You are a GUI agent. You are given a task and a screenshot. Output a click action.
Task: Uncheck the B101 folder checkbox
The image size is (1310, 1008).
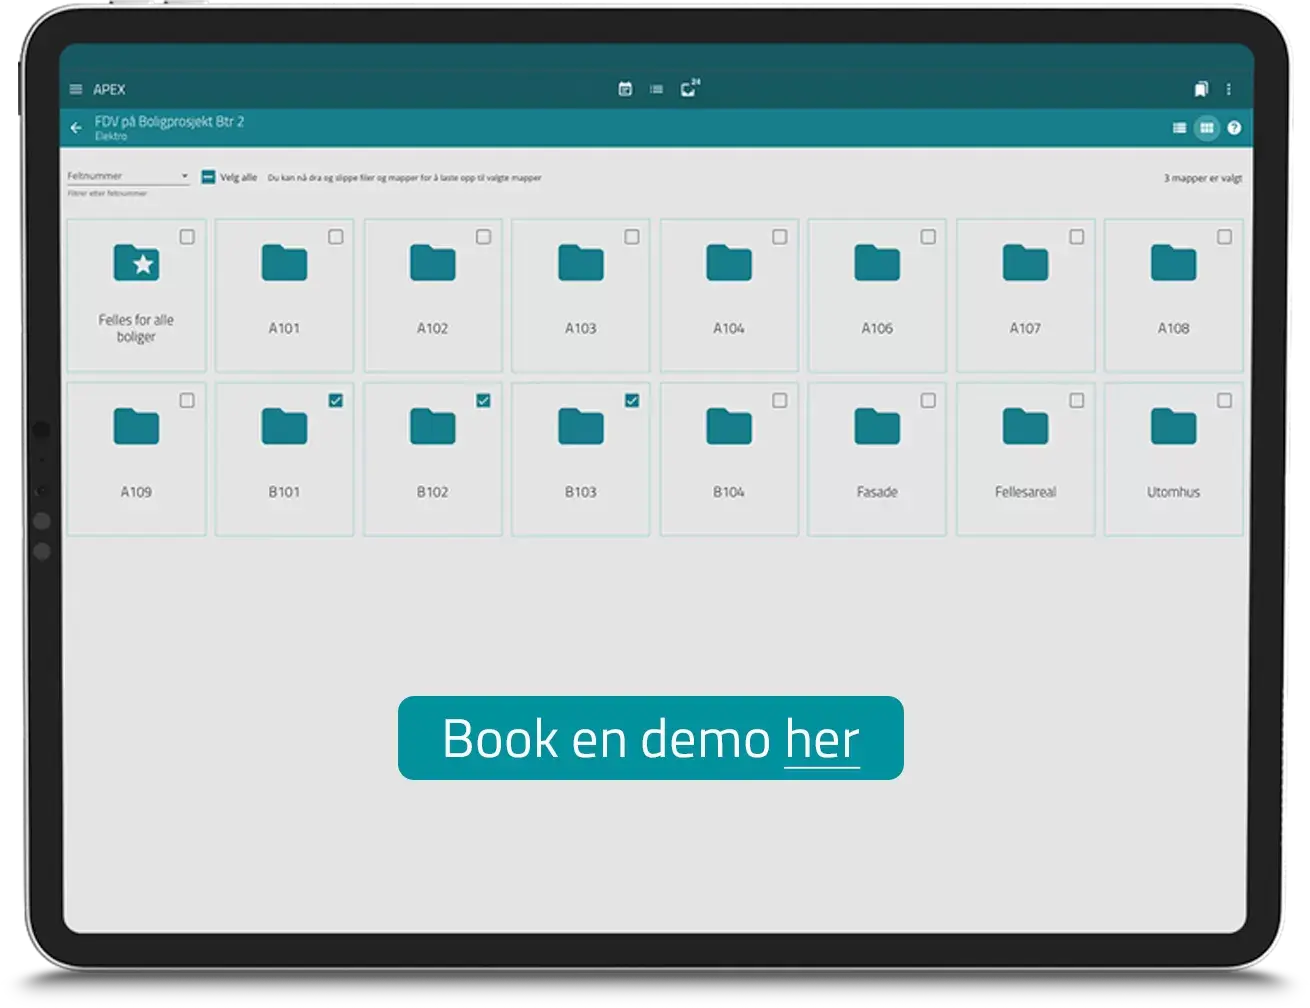click(336, 400)
